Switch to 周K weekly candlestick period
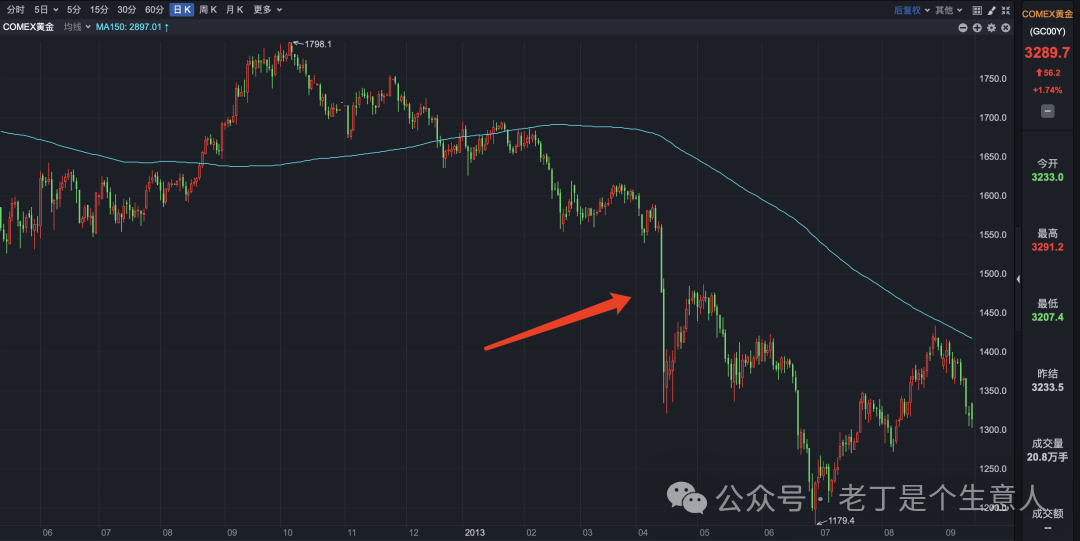Screen dimensions: 1080x541 [x=208, y=10]
